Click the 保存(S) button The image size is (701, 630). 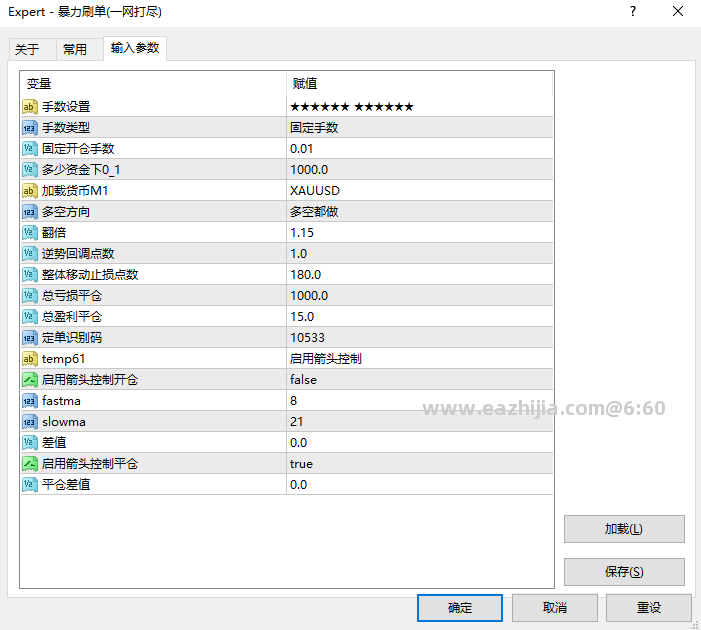624,572
